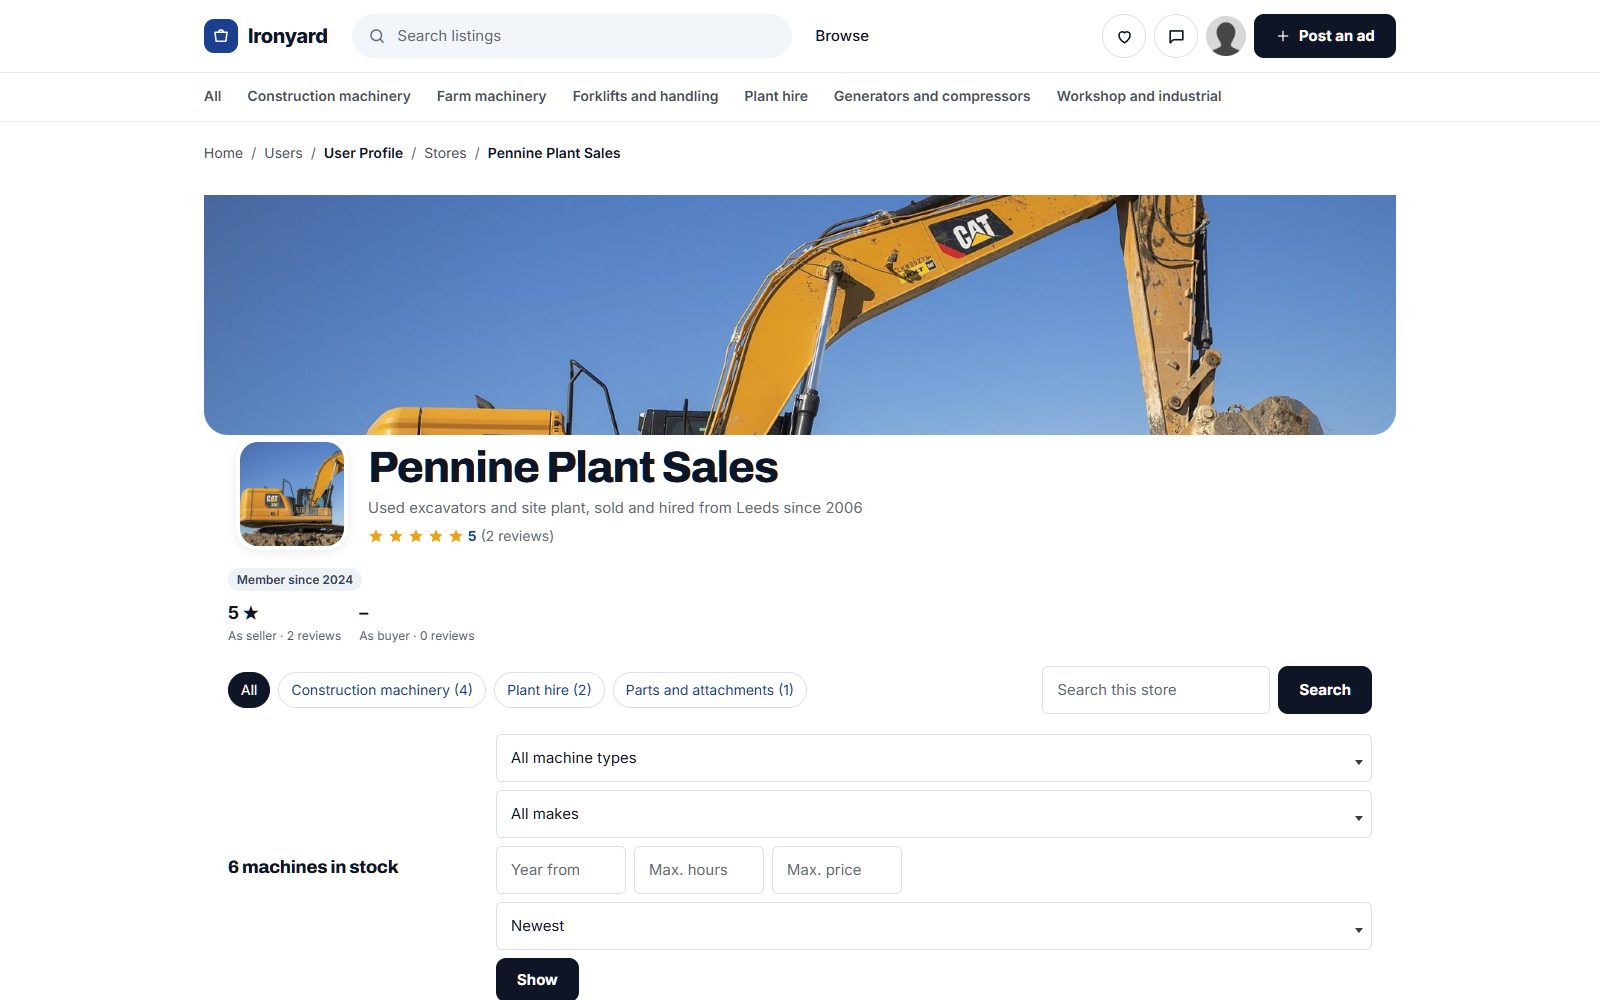Focus the Search this store field
Image resolution: width=1600 pixels, height=1000 pixels.
click(x=1156, y=690)
